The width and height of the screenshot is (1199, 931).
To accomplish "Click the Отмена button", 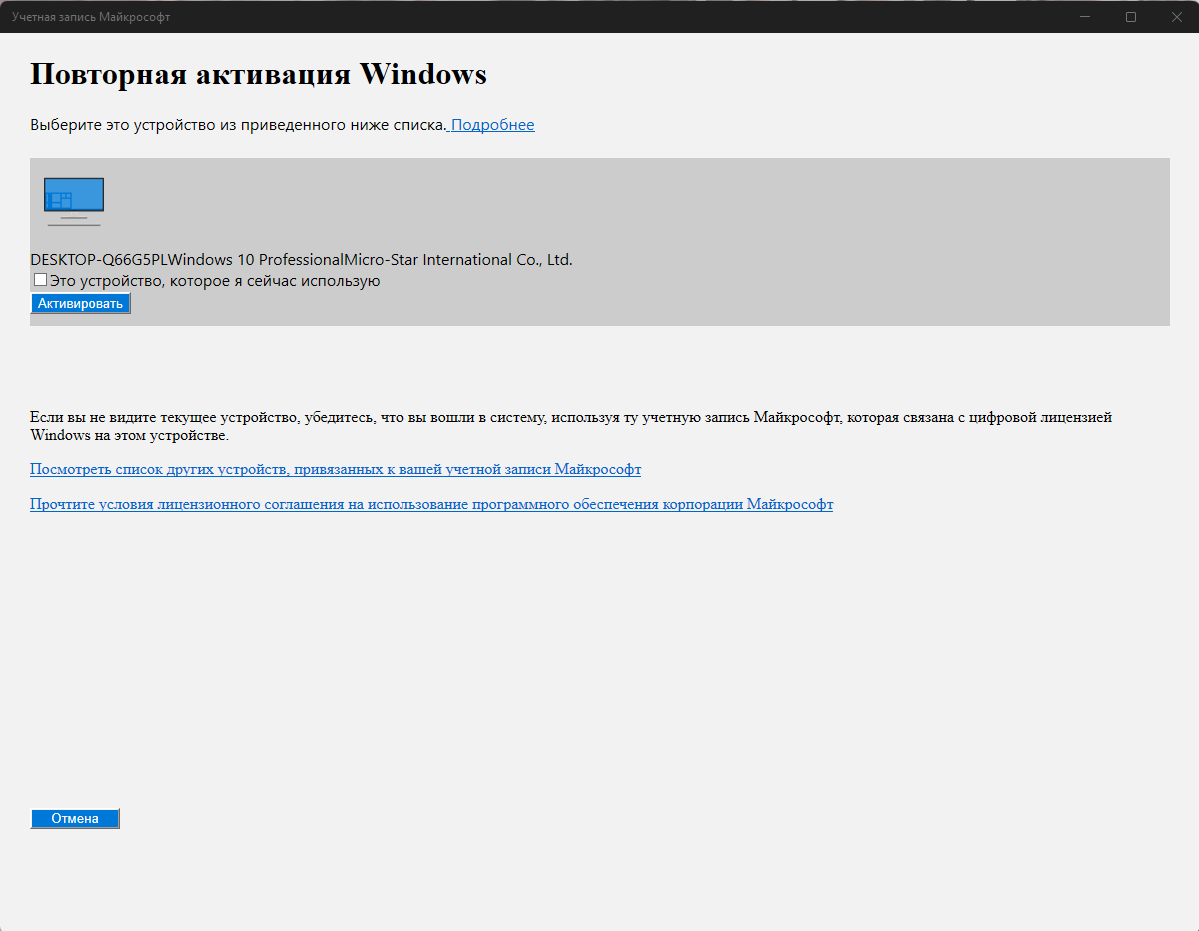I will click(x=75, y=819).
